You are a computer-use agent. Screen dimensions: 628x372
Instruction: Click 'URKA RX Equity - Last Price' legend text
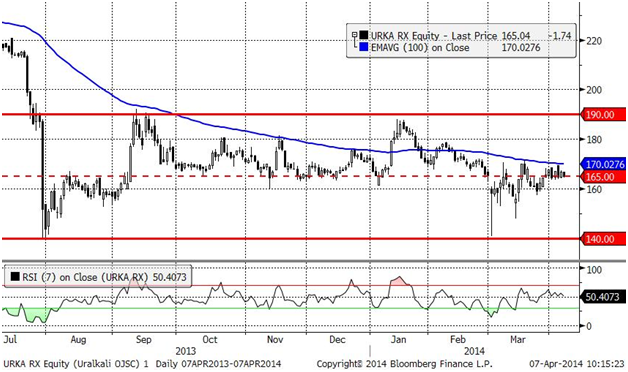point(434,36)
